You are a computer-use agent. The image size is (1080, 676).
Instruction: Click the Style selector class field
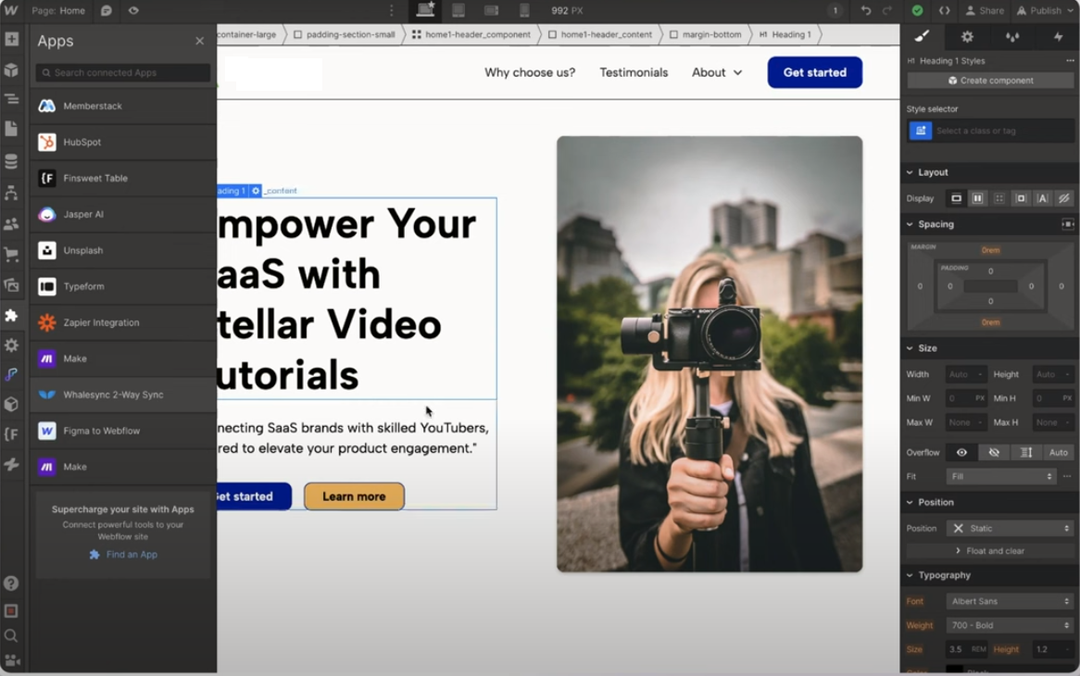point(1003,131)
